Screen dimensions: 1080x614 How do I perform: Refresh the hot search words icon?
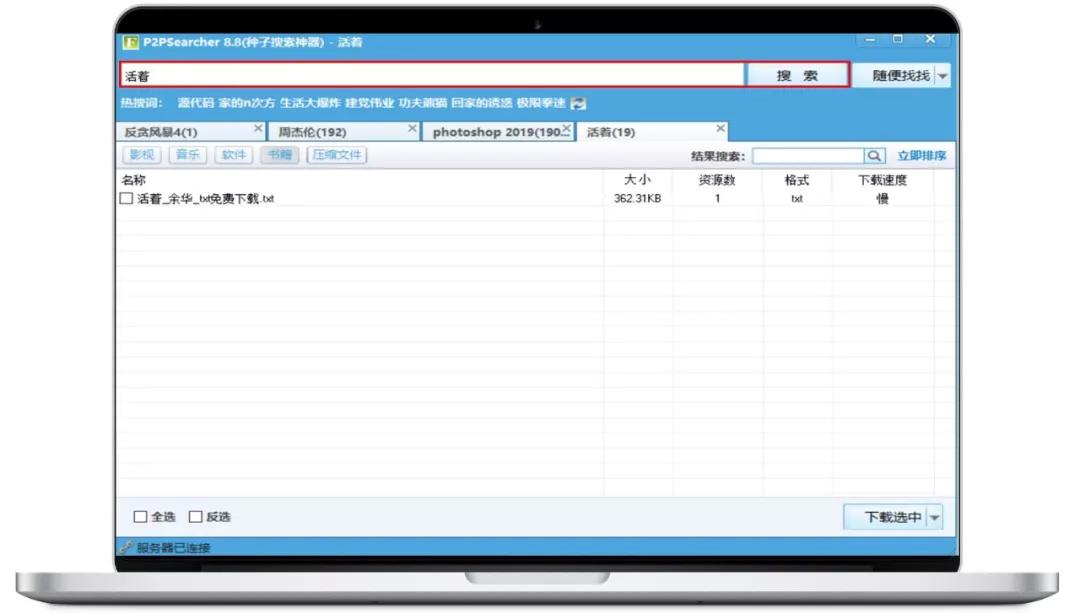[x=579, y=103]
